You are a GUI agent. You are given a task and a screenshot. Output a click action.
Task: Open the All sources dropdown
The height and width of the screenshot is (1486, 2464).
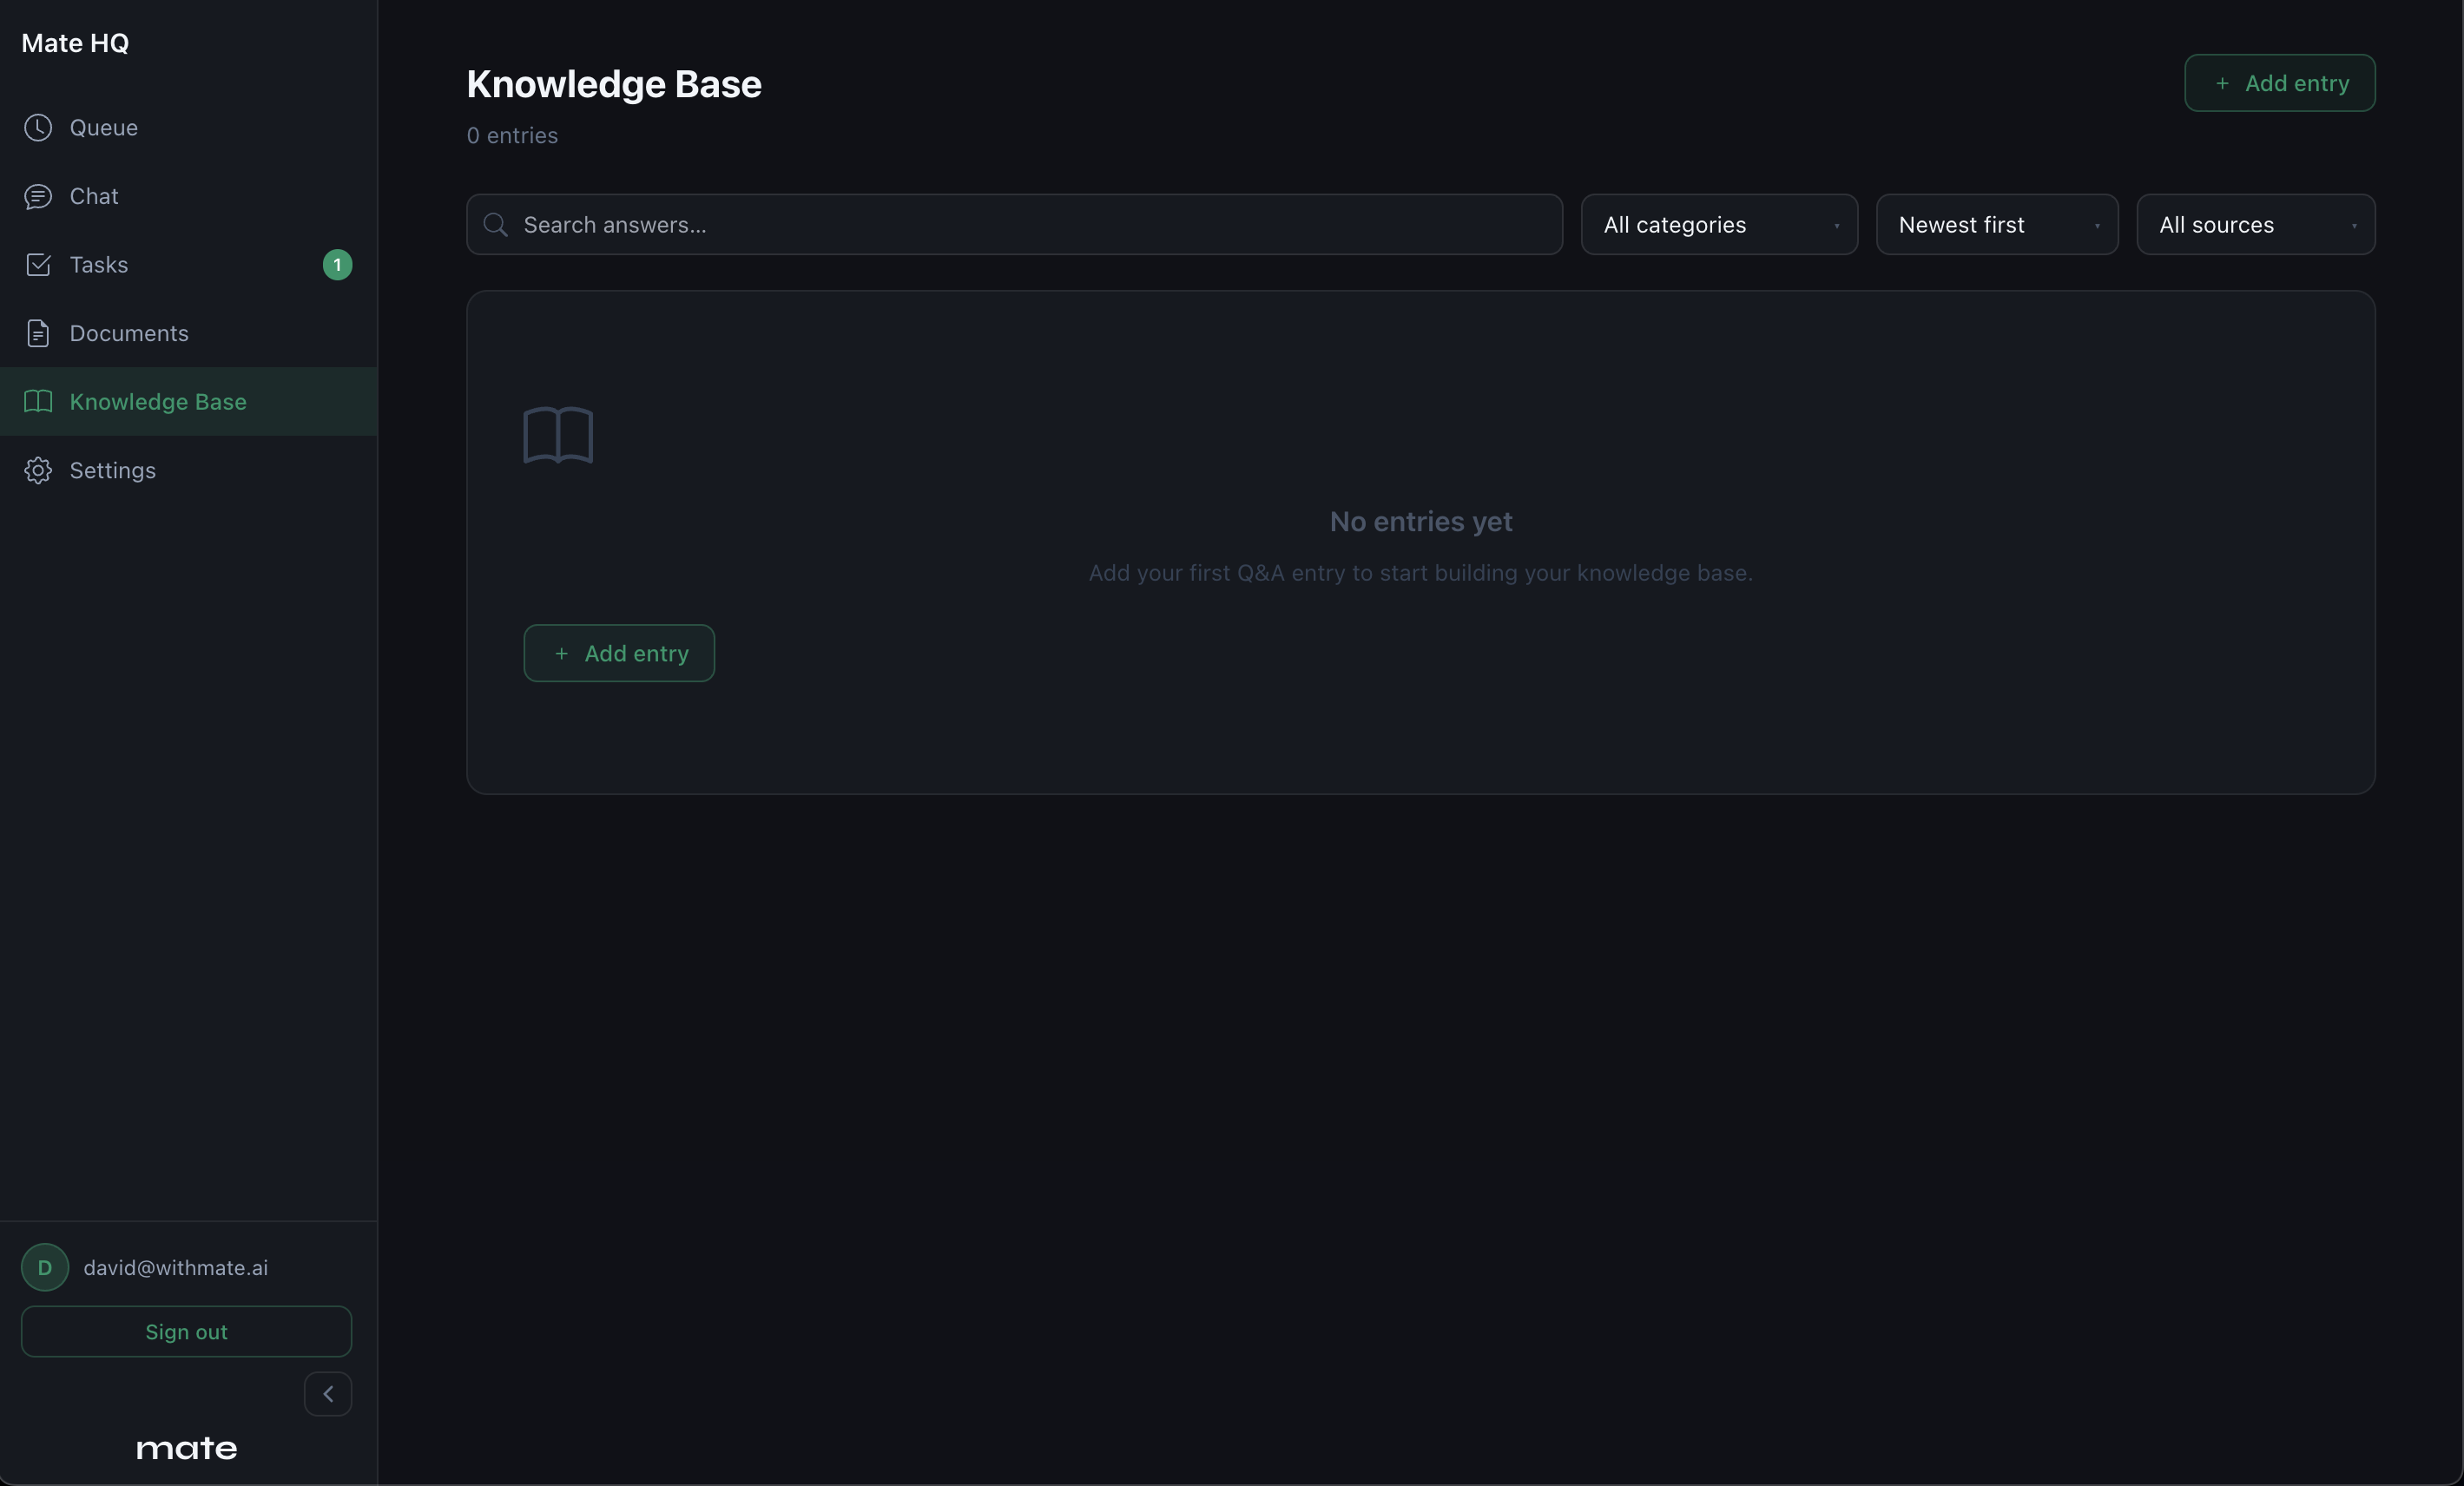click(x=2256, y=224)
